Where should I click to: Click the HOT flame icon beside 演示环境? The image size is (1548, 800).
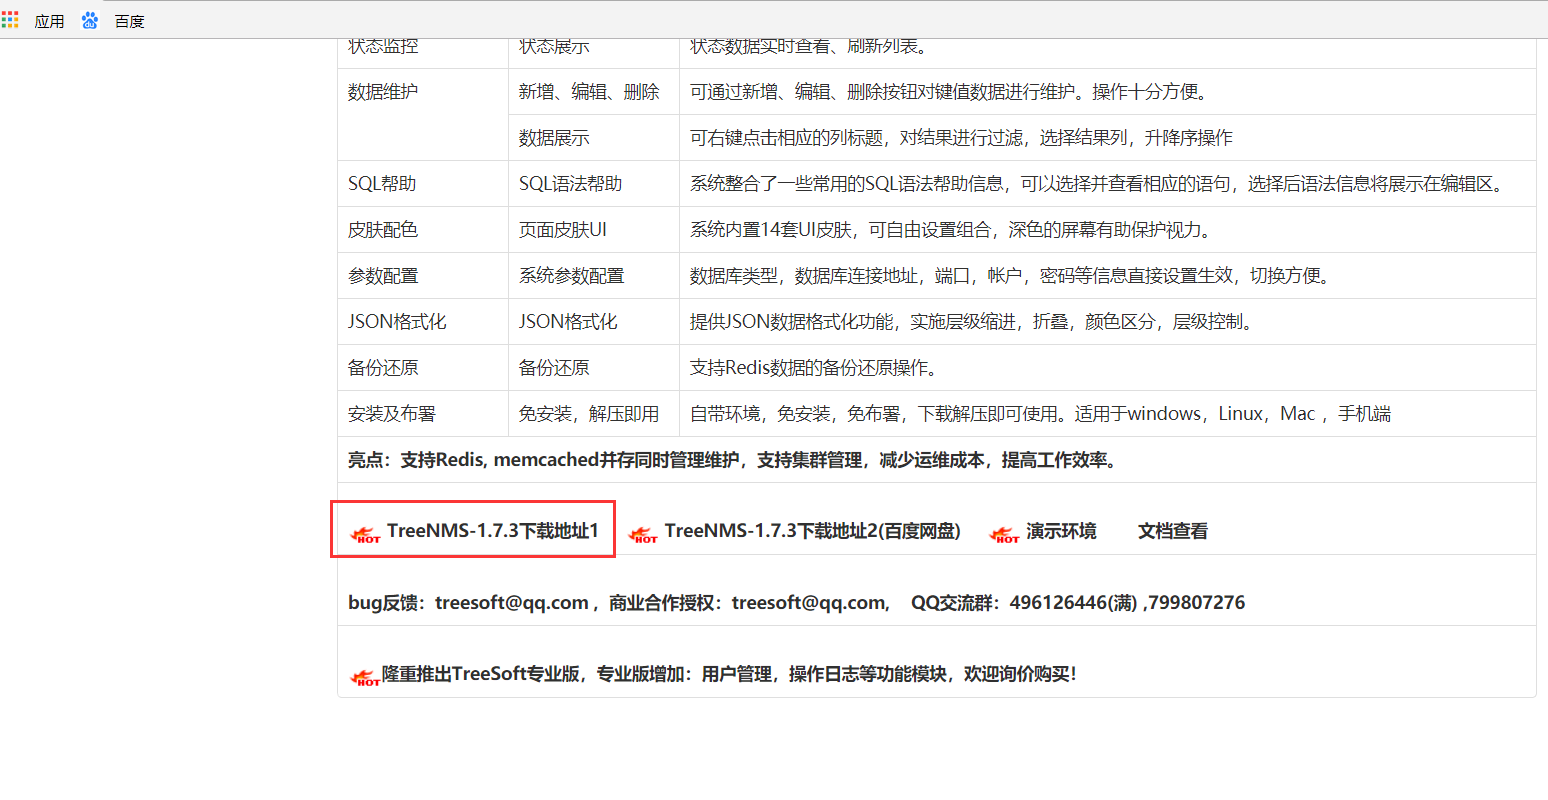click(x=1004, y=535)
